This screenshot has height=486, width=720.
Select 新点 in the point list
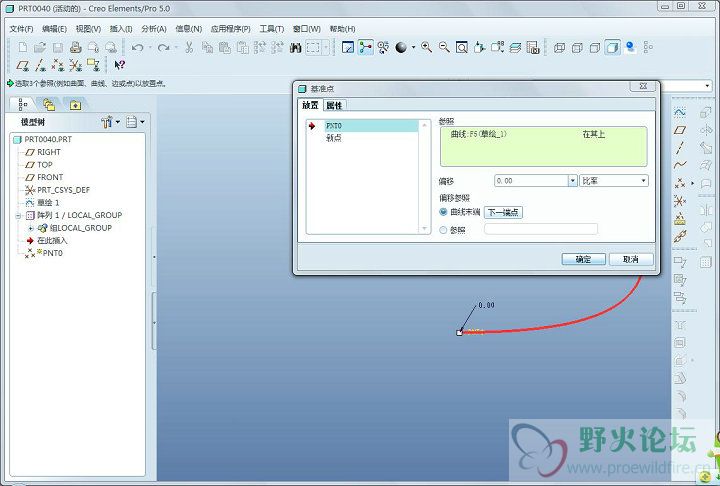click(x=334, y=138)
